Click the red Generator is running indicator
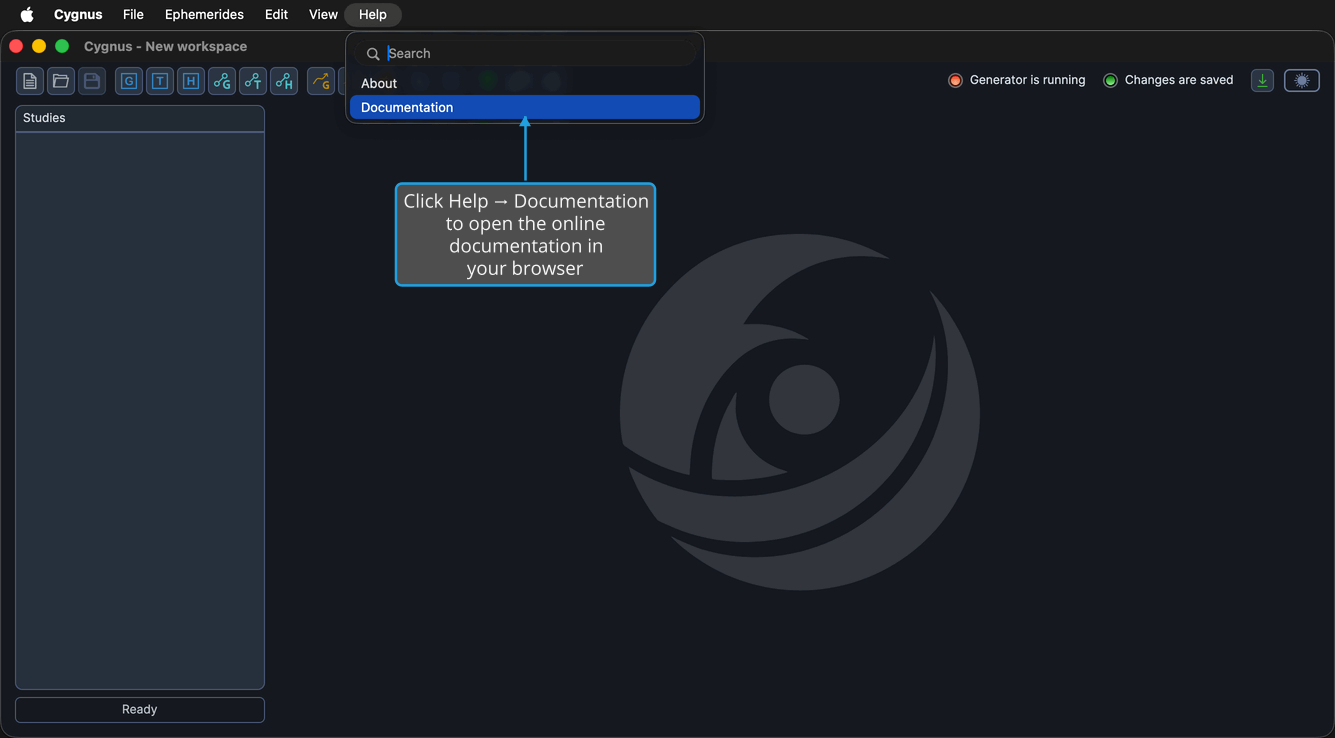 tap(955, 80)
